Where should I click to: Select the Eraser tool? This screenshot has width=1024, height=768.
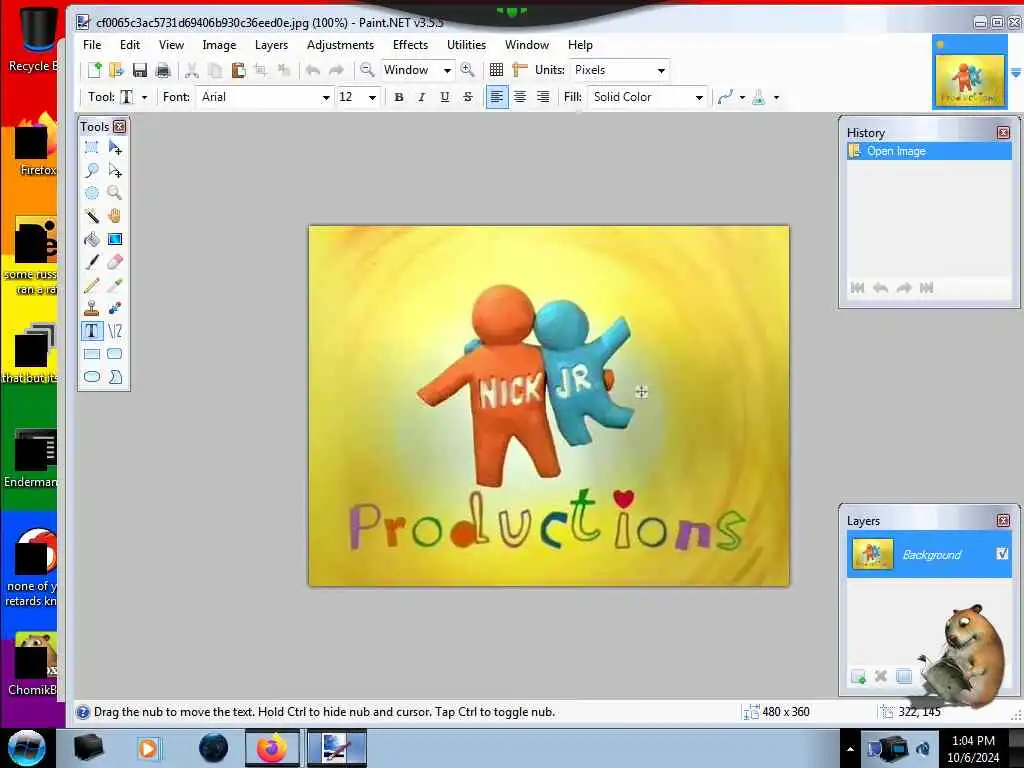(x=115, y=262)
